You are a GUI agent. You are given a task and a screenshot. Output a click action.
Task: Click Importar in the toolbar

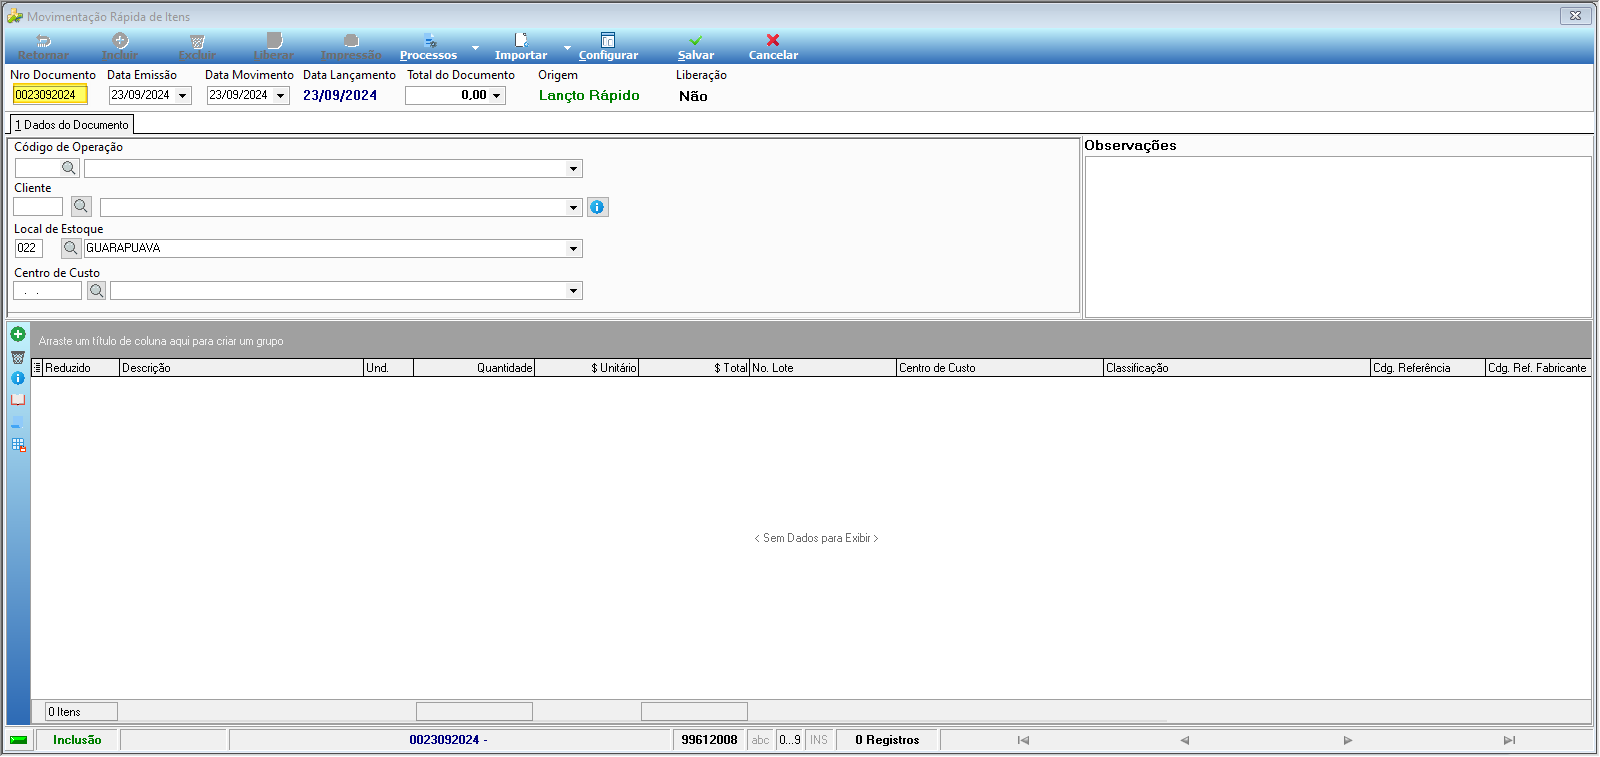(x=521, y=47)
